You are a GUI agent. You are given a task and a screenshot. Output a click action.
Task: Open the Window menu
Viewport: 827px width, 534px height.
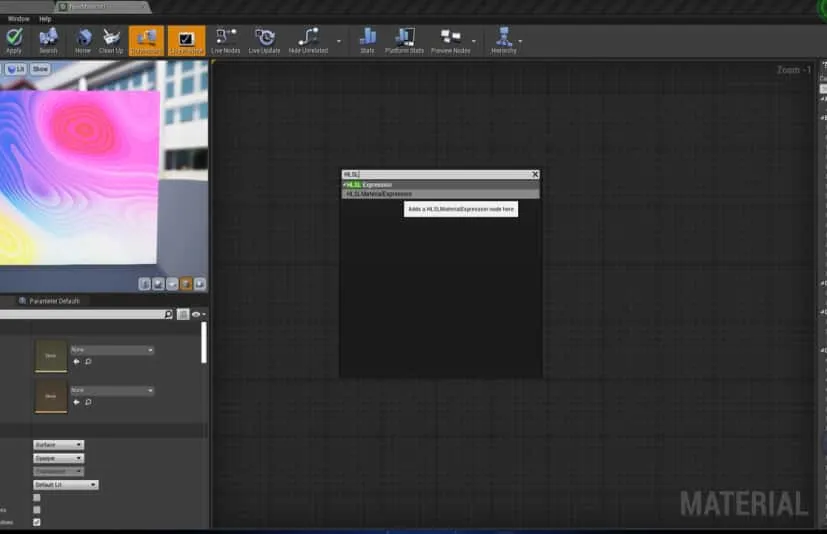pos(18,19)
